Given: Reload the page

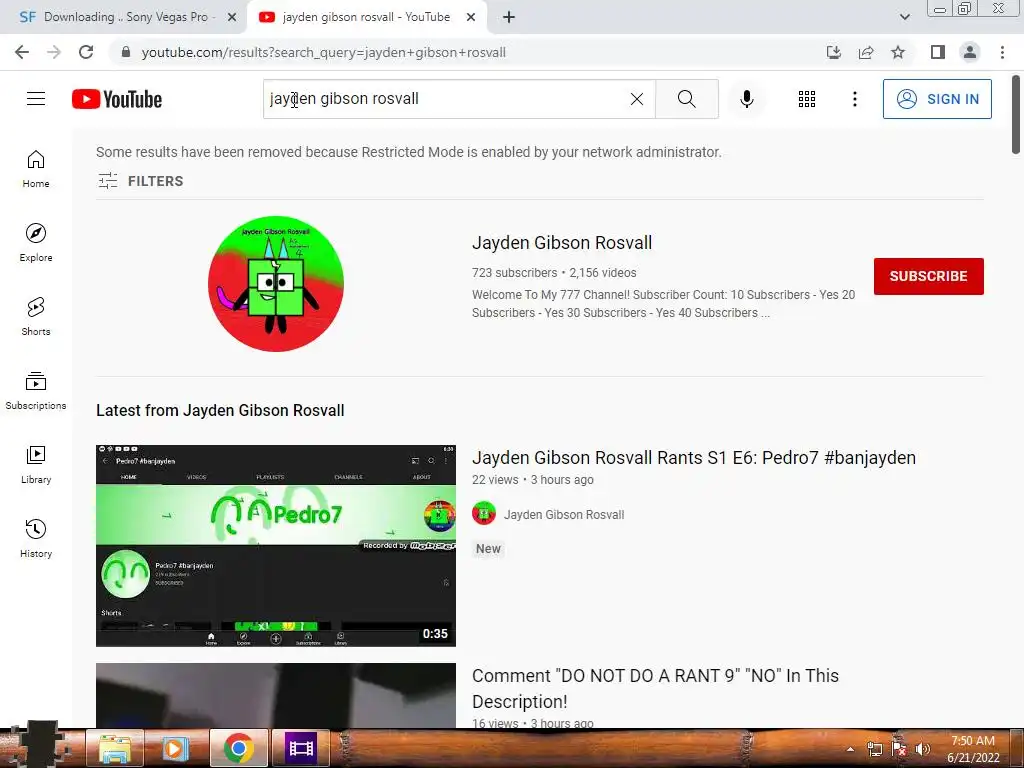Looking at the screenshot, I should (86, 52).
